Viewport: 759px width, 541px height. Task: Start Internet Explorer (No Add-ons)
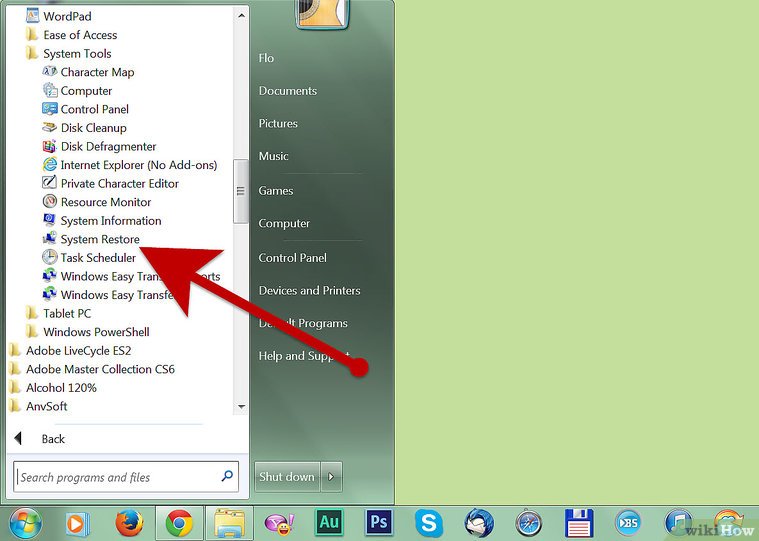click(130, 165)
